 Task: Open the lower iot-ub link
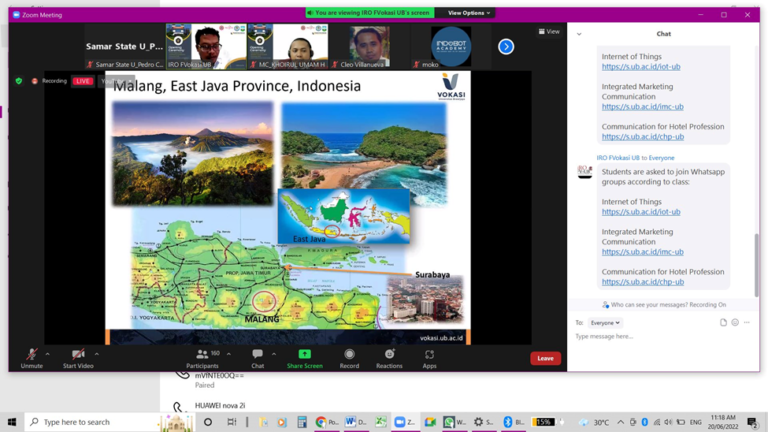point(641,212)
